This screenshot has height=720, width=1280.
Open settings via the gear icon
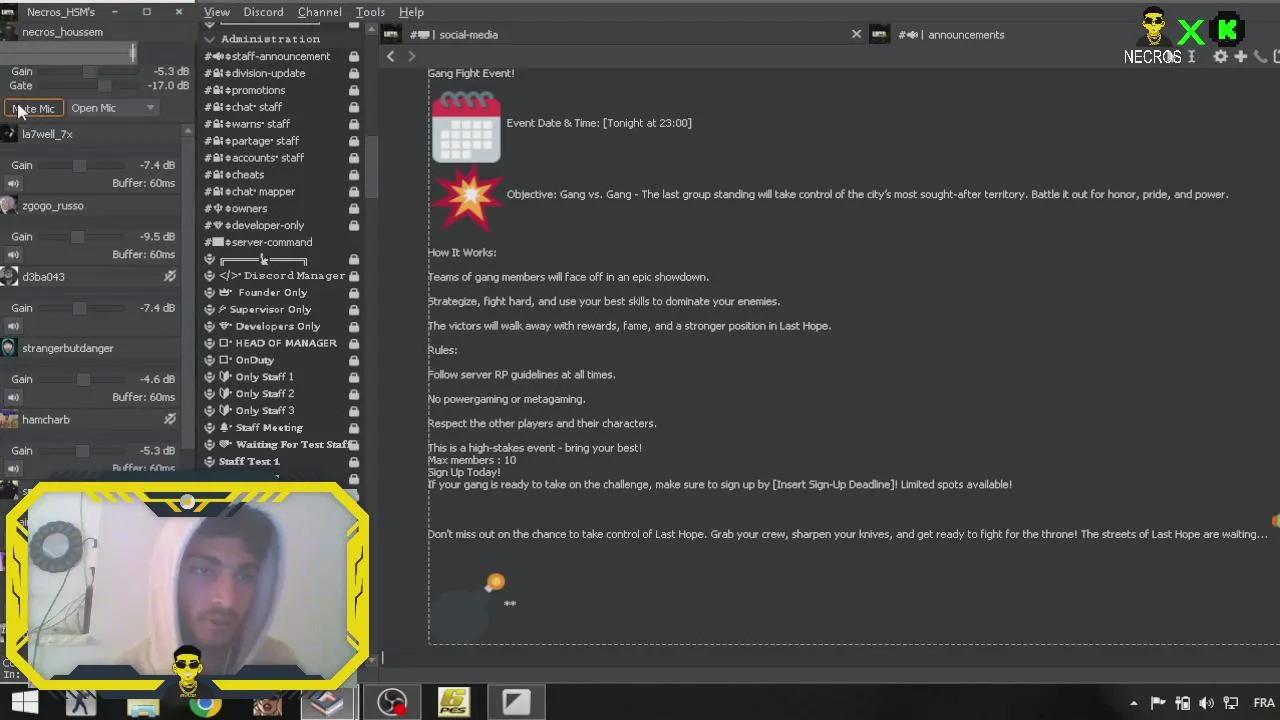tap(1220, 57)
